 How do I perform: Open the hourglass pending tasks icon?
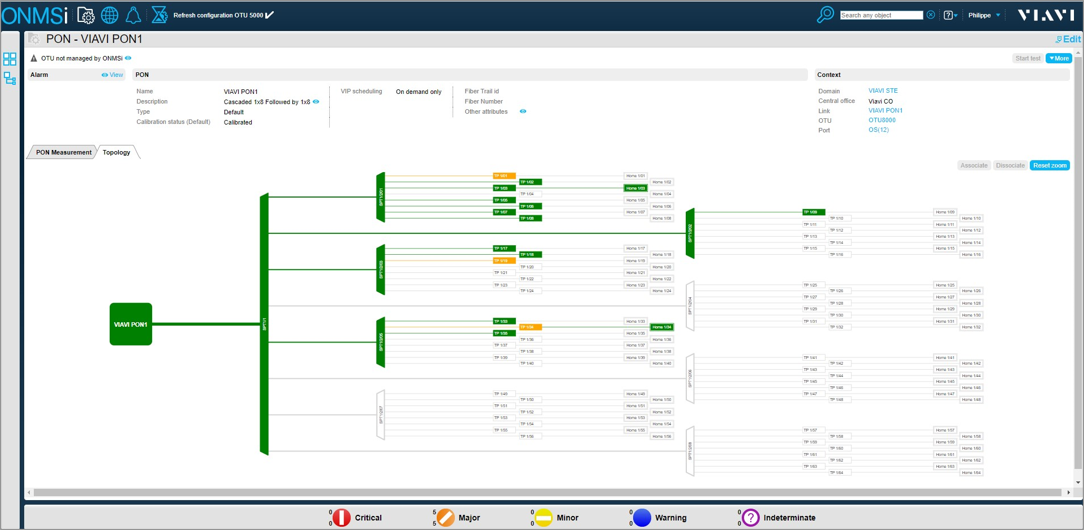159,15
